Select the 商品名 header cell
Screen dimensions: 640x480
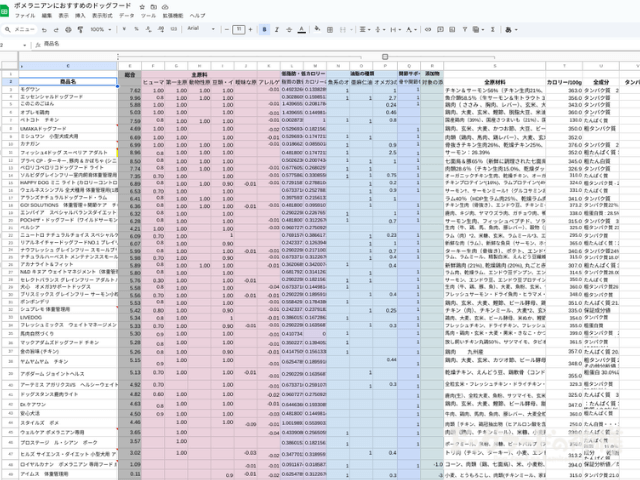(x=68, y=82)
